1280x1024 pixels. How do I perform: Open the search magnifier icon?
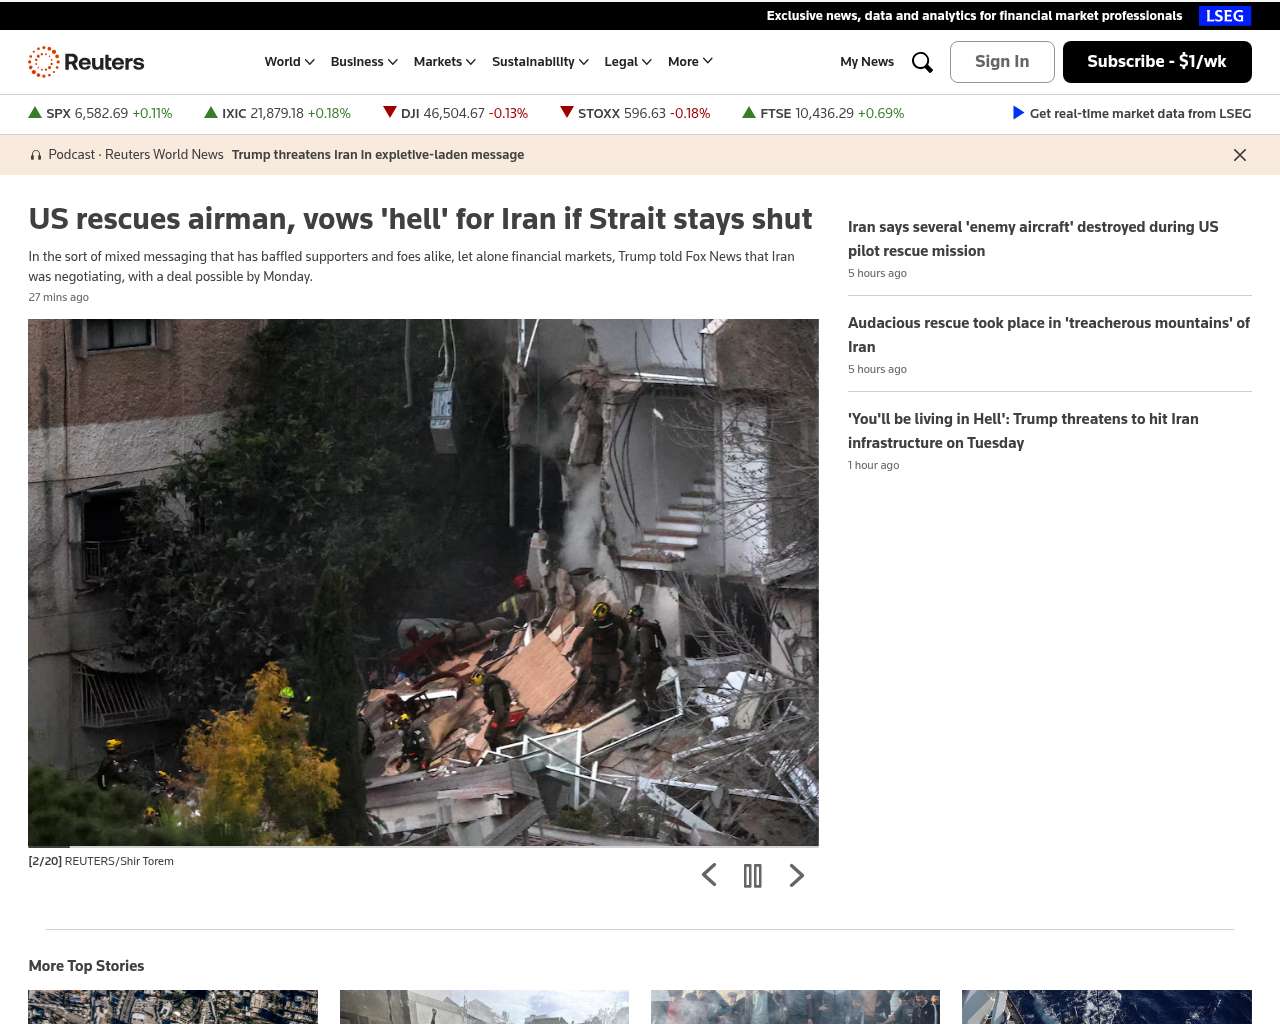[x=922, y=62]
